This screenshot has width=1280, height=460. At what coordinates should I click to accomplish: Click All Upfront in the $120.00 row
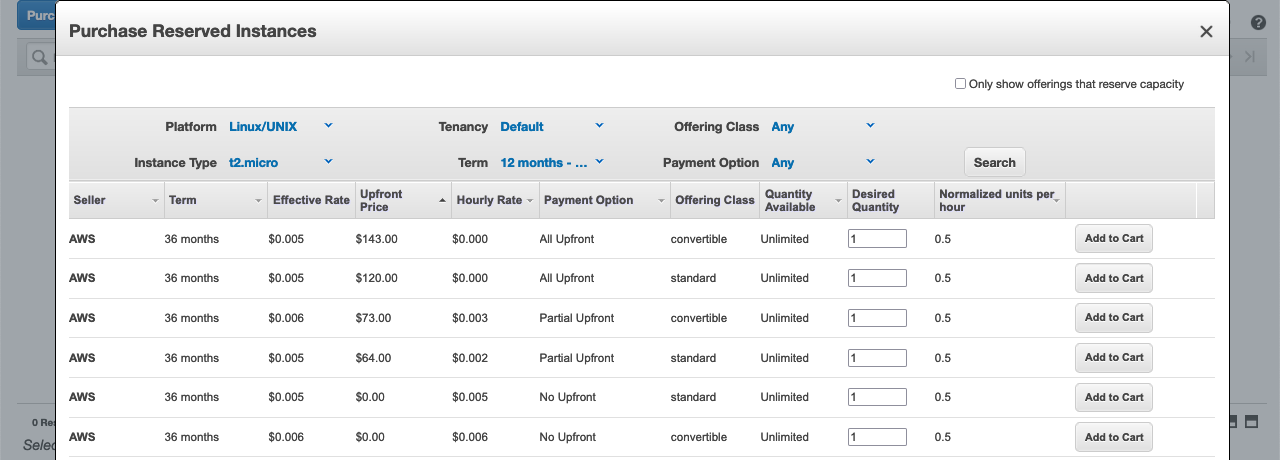[567, 278]
